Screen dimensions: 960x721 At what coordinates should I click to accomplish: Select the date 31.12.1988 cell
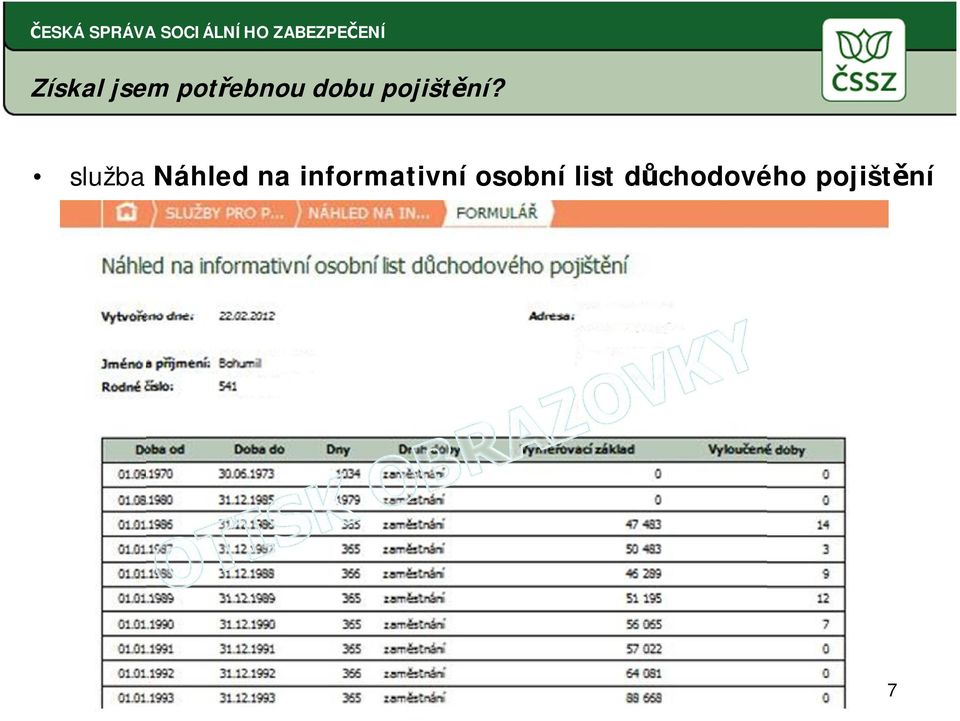coord(247,573)
